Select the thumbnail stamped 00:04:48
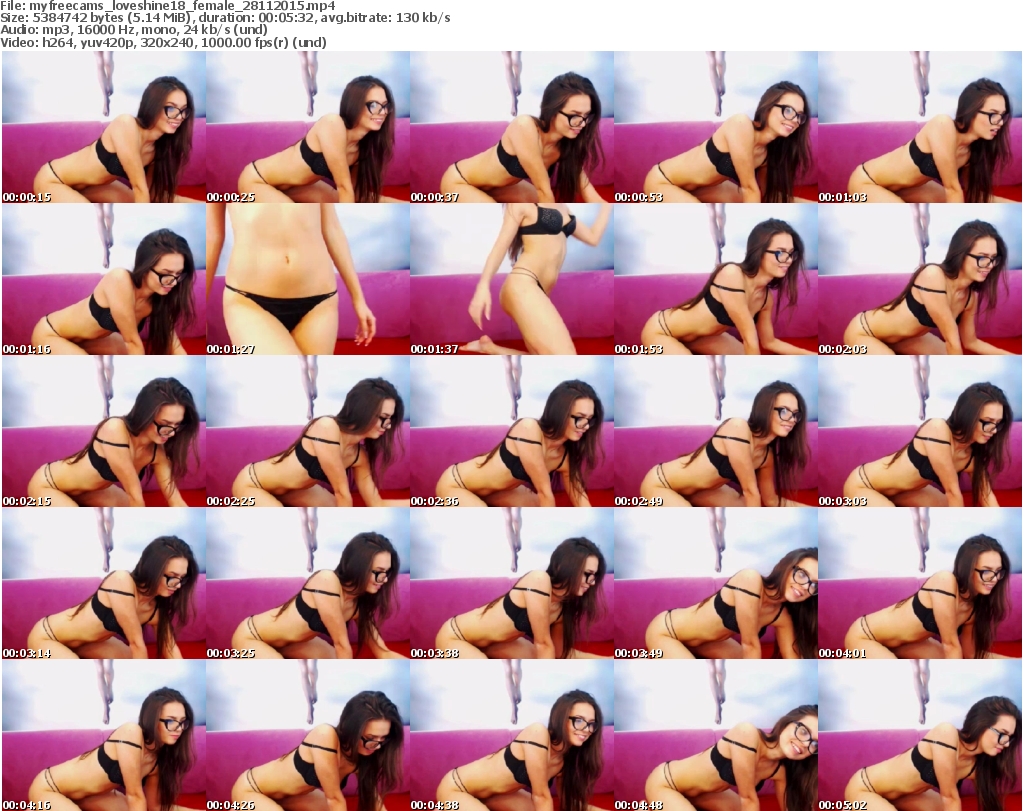 [x=716, y=735]
